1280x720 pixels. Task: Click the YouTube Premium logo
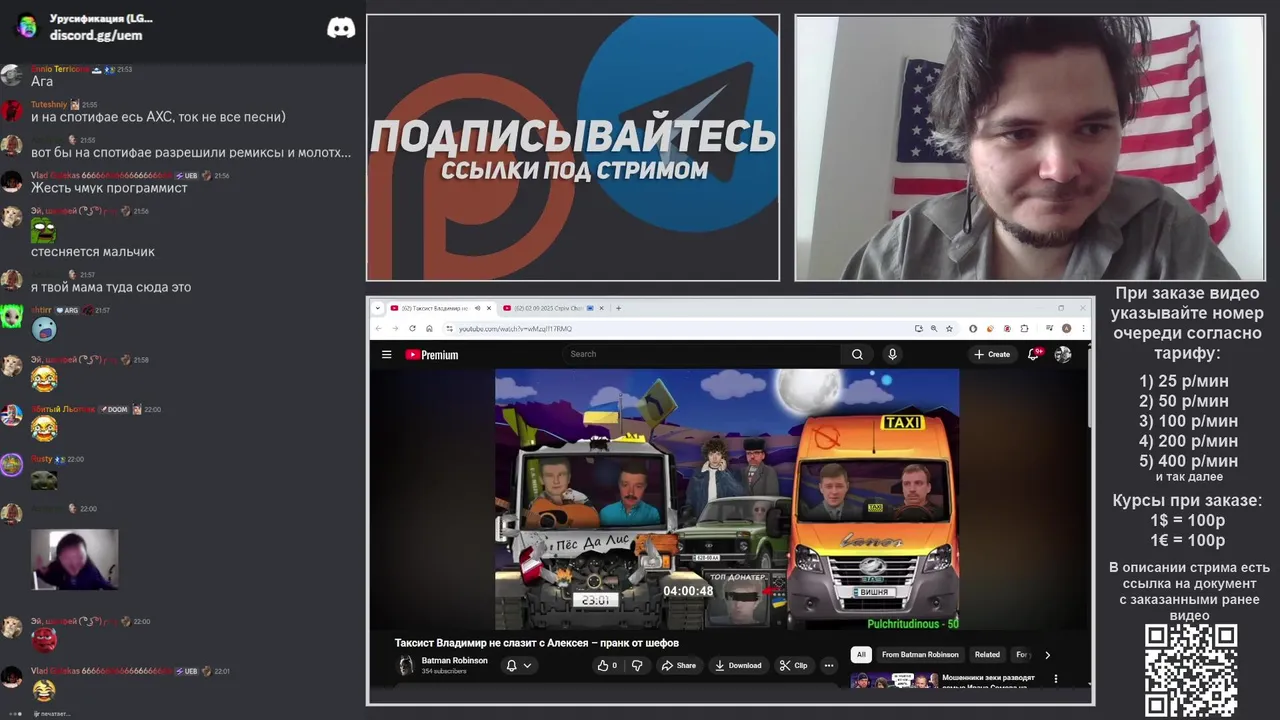tap(432, 354)
